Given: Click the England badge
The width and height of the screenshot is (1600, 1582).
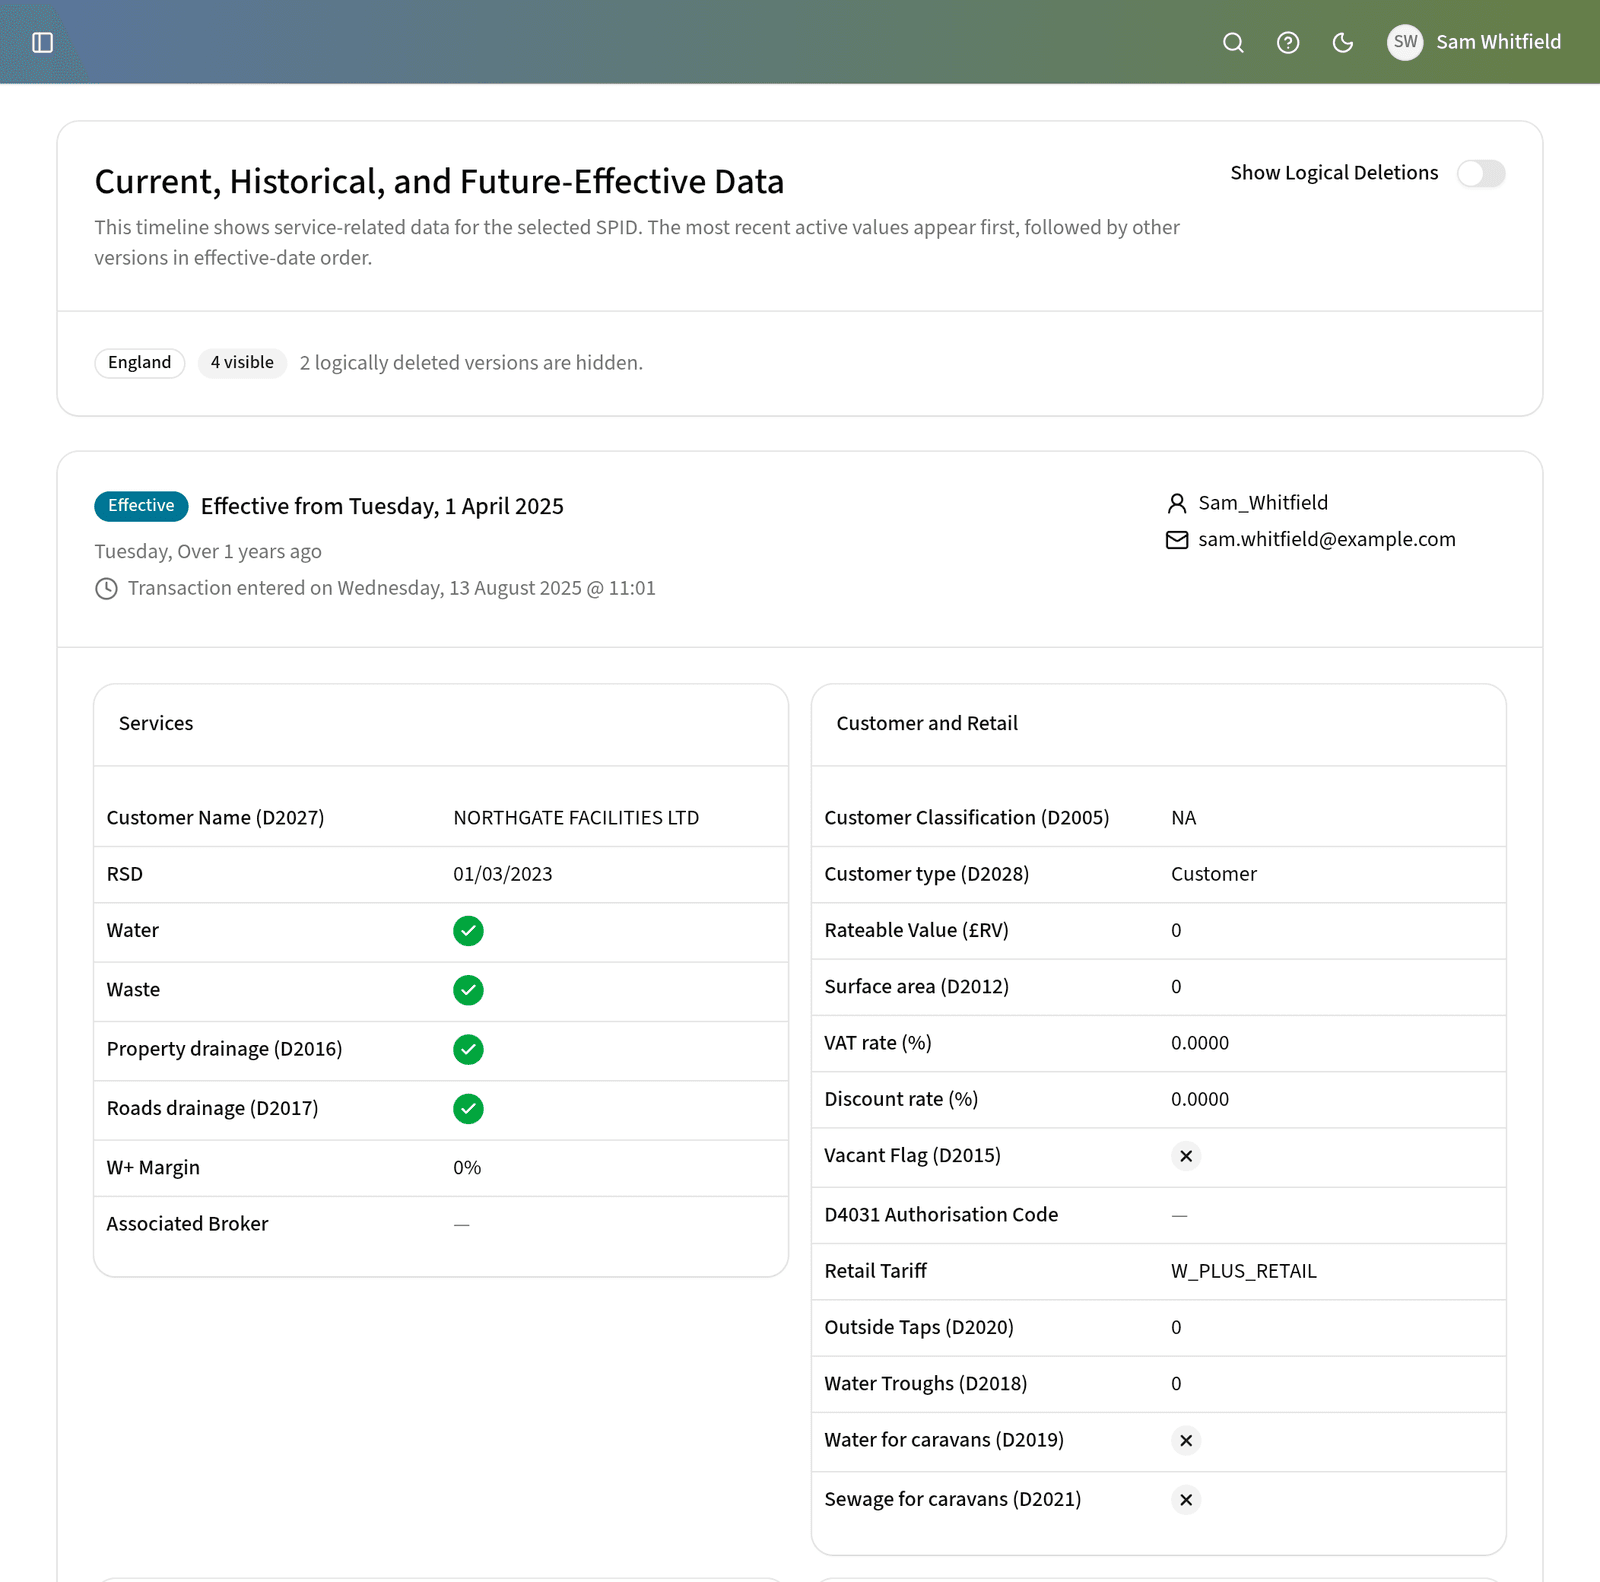Looking at the screenshot, I should tap(140, 362).
